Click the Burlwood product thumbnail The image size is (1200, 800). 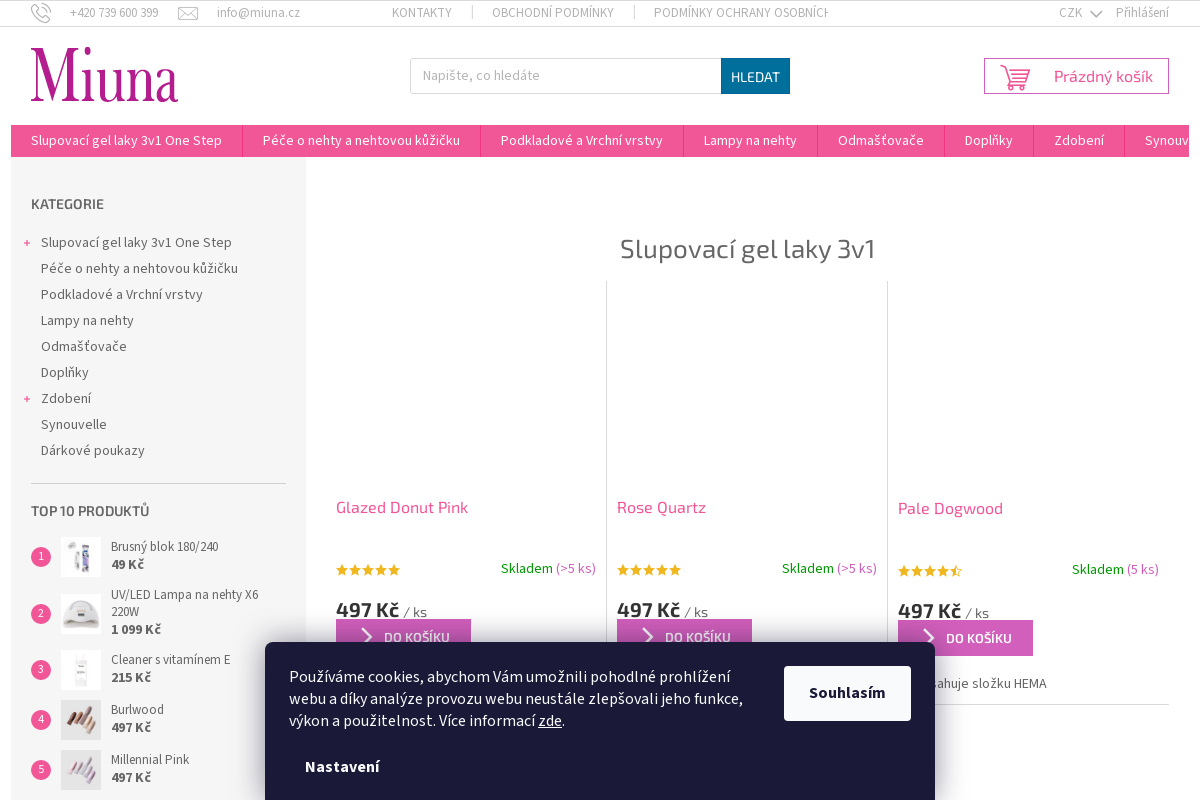click(81, 720)
